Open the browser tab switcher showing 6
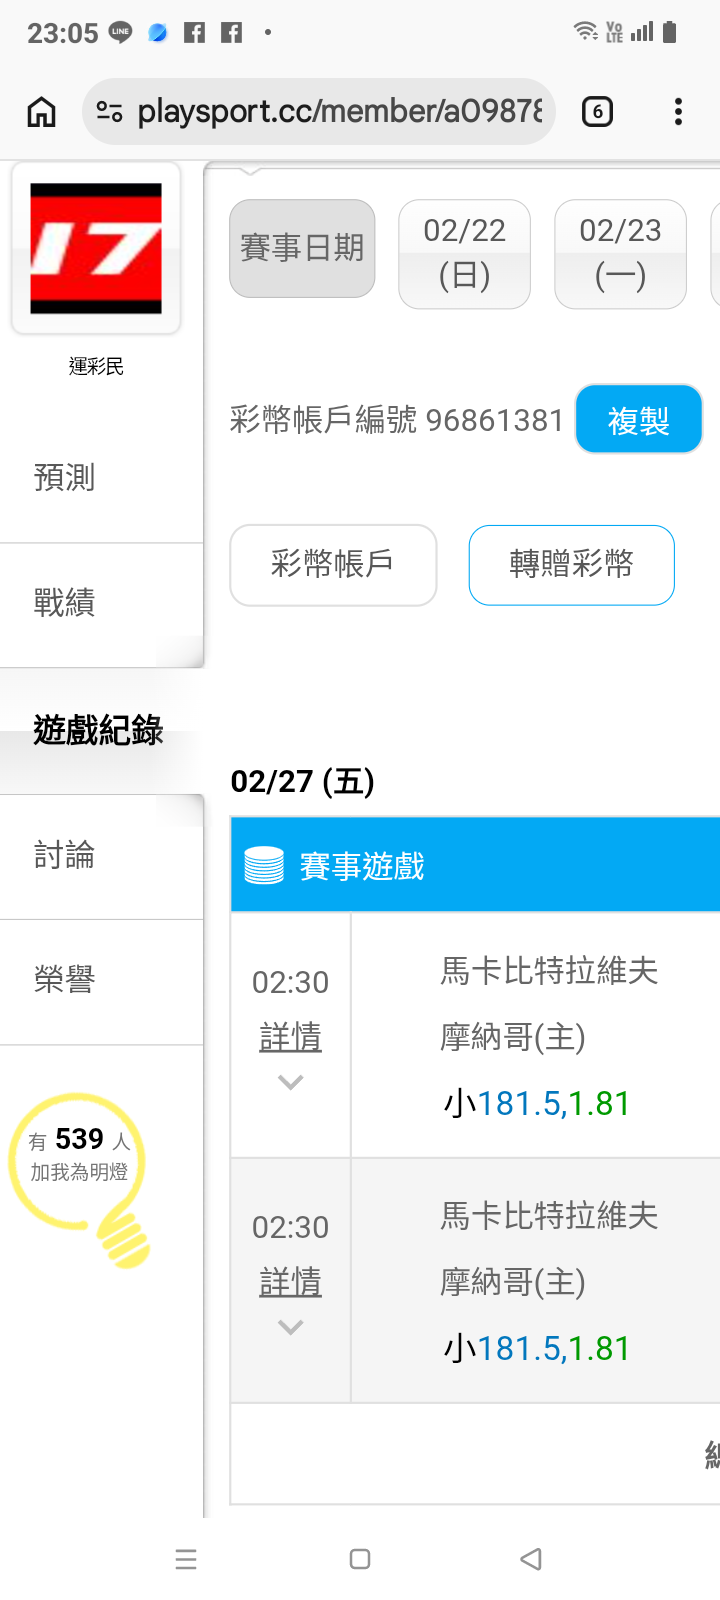This screenshot has height=1600, width=720. pos(597,112)
